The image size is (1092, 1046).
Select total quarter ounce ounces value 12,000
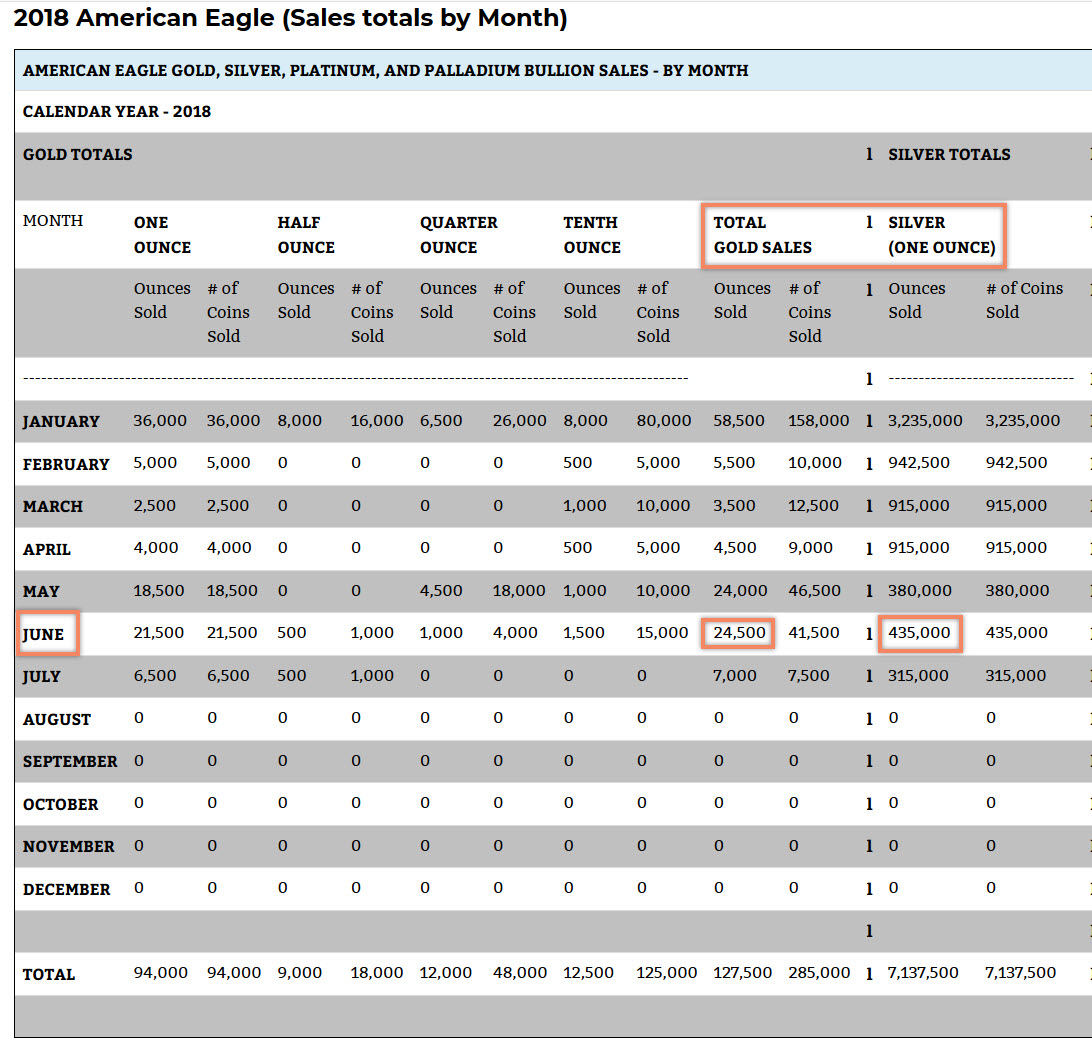pos(446,973)
